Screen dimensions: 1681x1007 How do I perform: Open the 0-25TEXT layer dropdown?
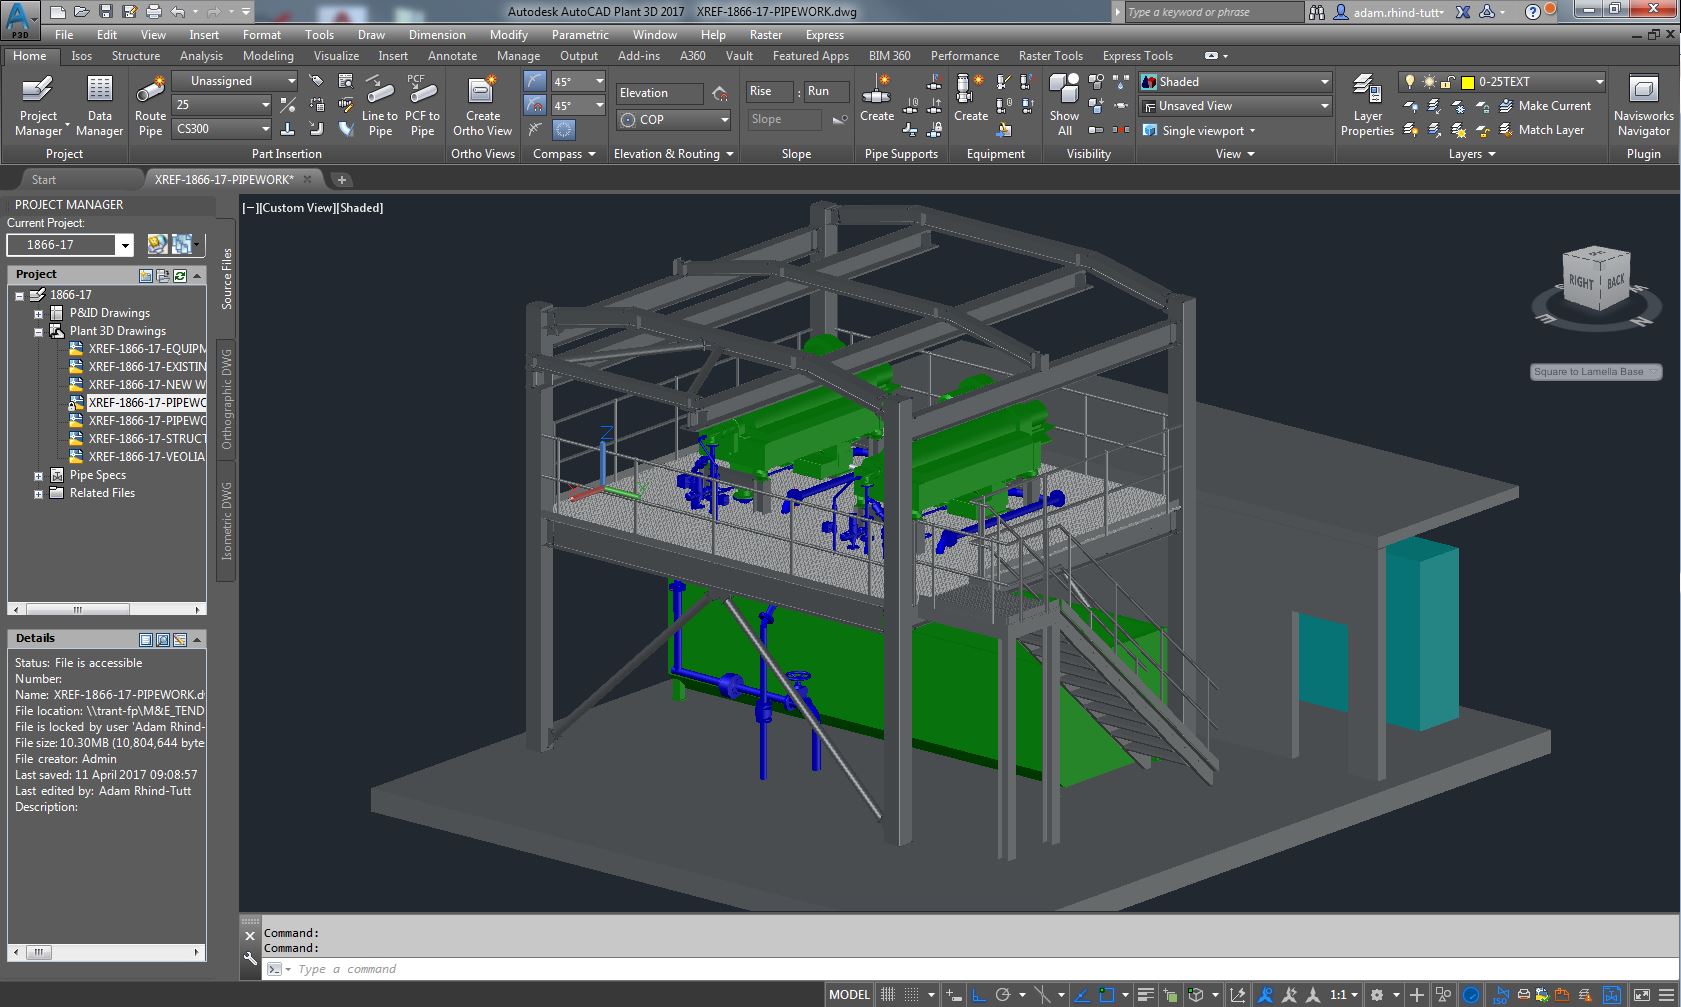(x=1502, y=82)
